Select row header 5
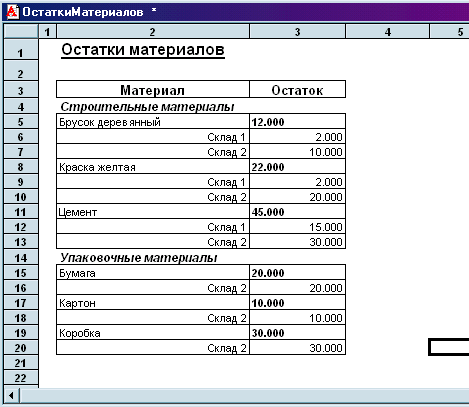 tap(21, 122)
